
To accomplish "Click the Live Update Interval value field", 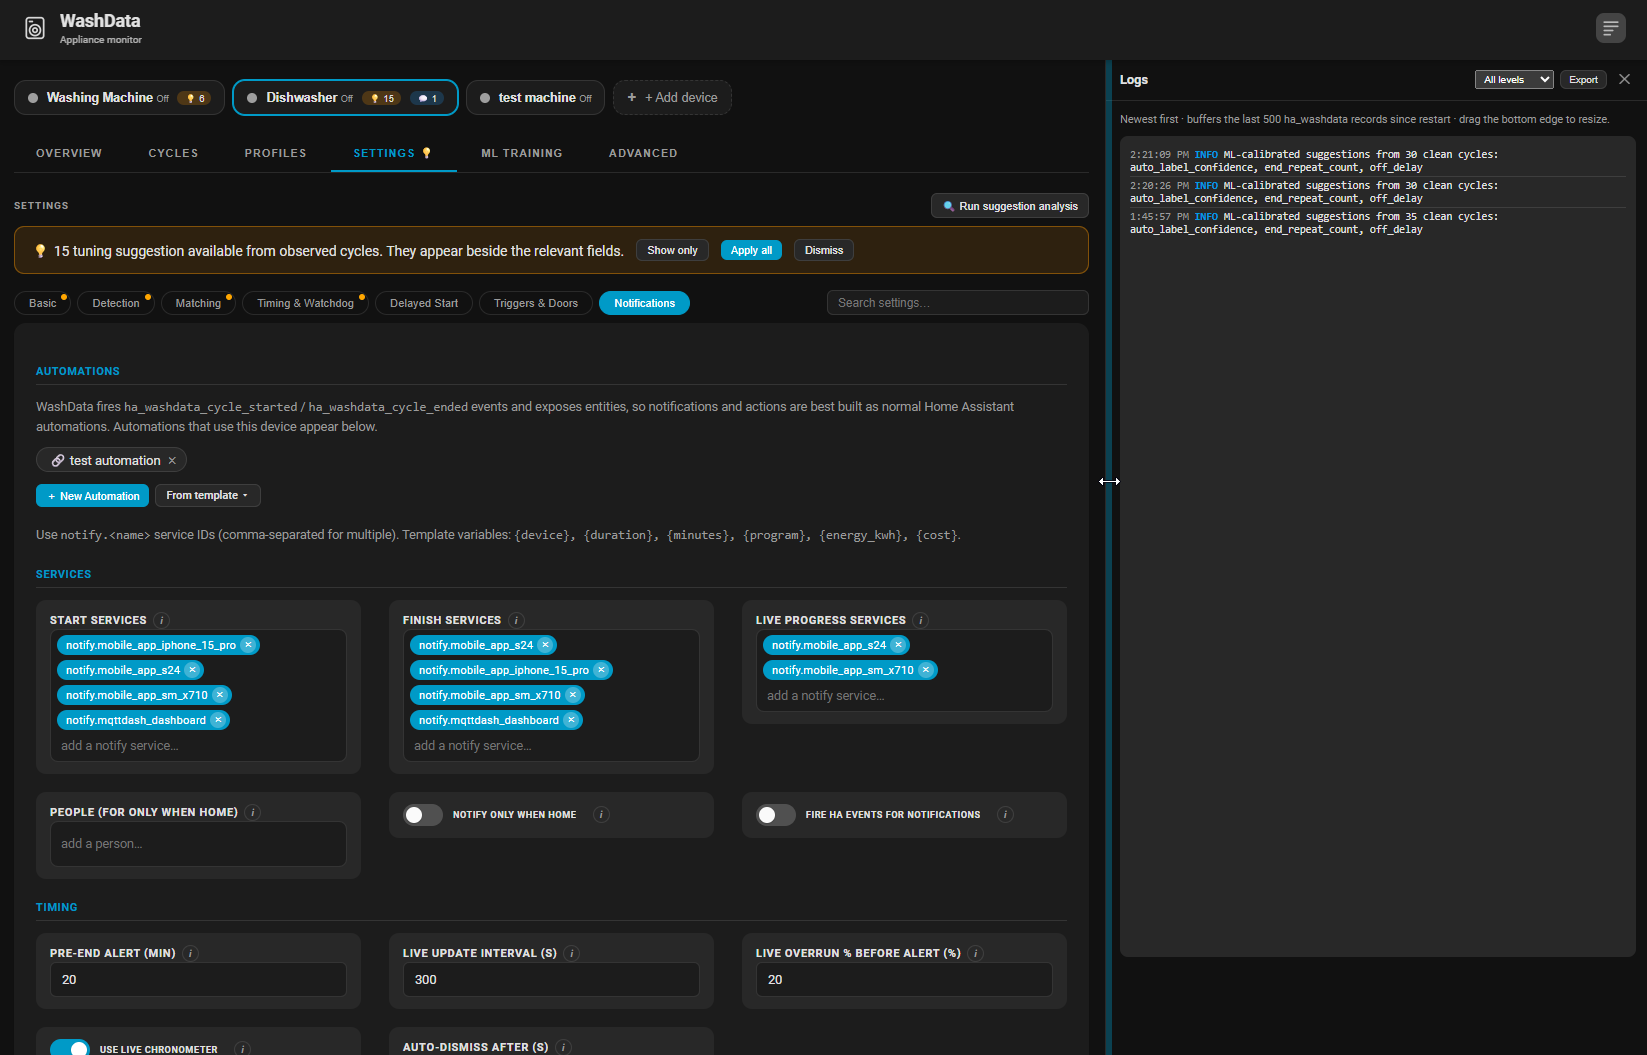I will (x=551, y=980).
